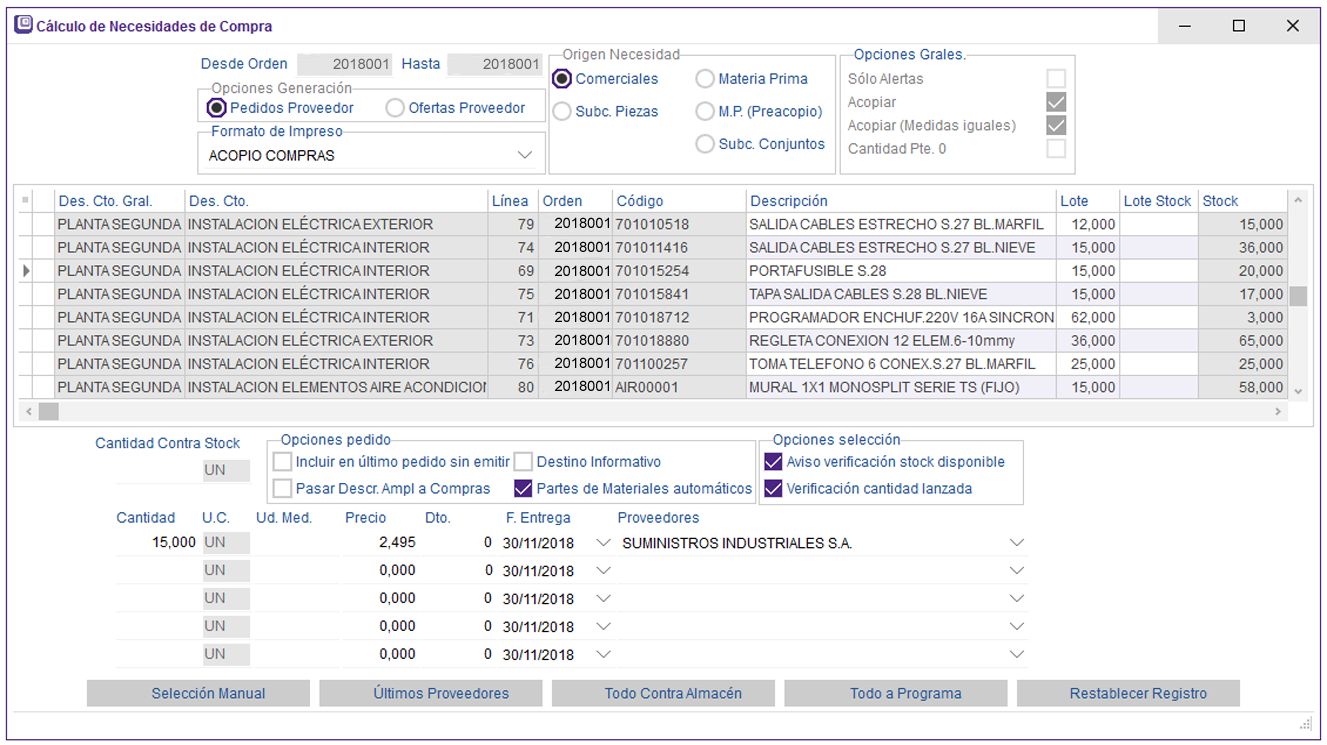This screenshot has width=1327, height=745.
Task: Enable Incluir en último pedido sin emitir
Action: tap(283, 462)
